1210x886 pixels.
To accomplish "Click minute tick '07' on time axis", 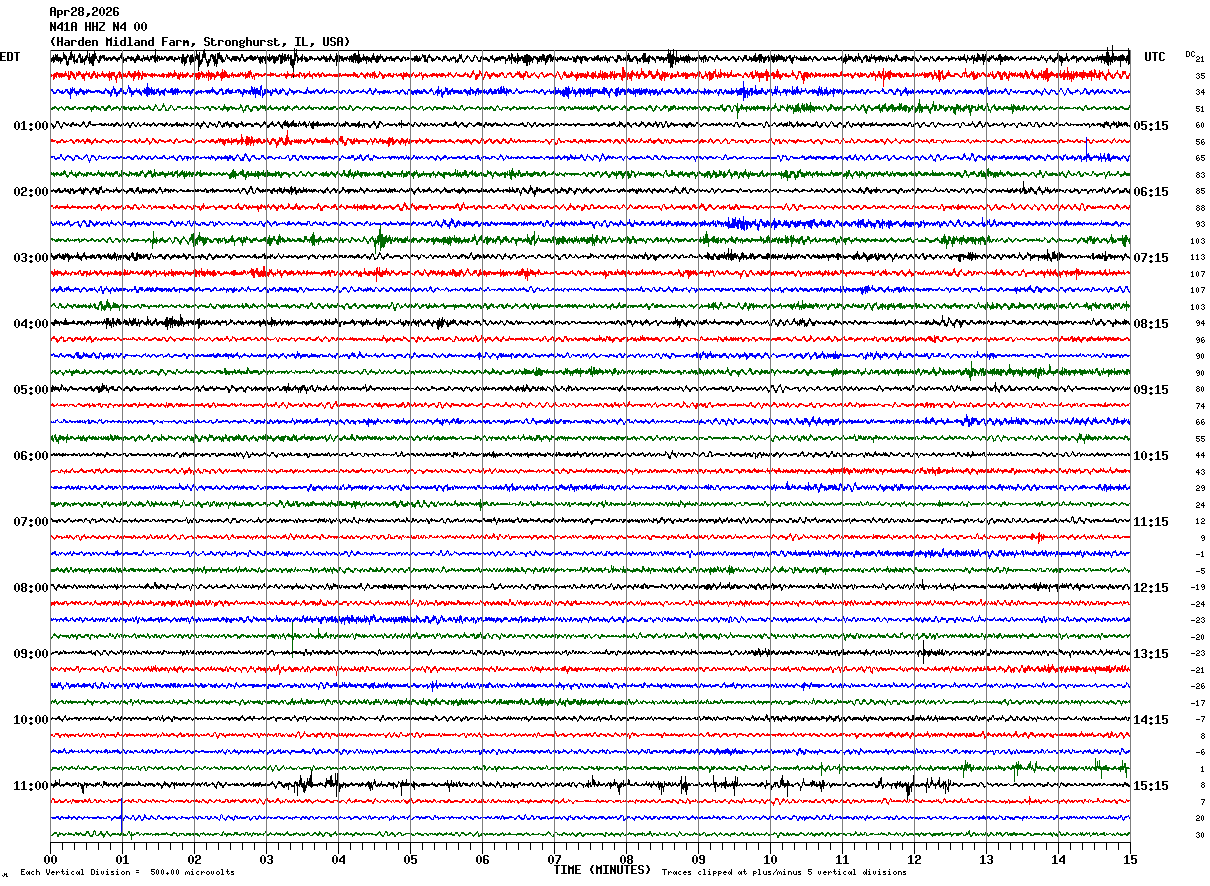I will pyautogui.click(x=554, y=859).
